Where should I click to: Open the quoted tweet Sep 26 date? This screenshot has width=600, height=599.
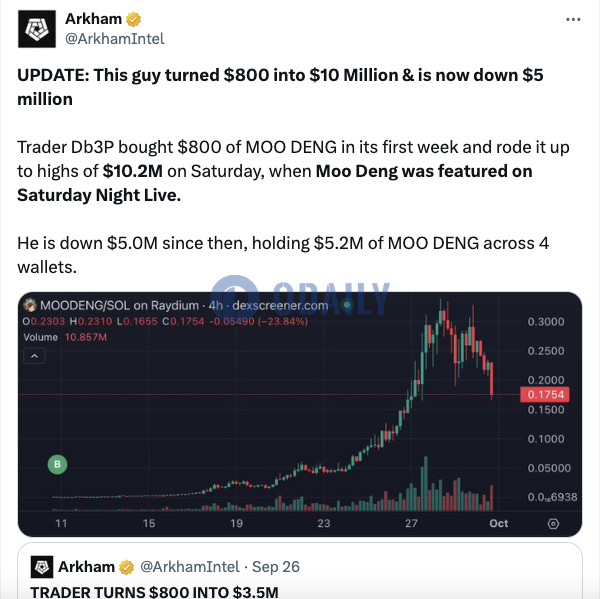click(x=276, y=567)
